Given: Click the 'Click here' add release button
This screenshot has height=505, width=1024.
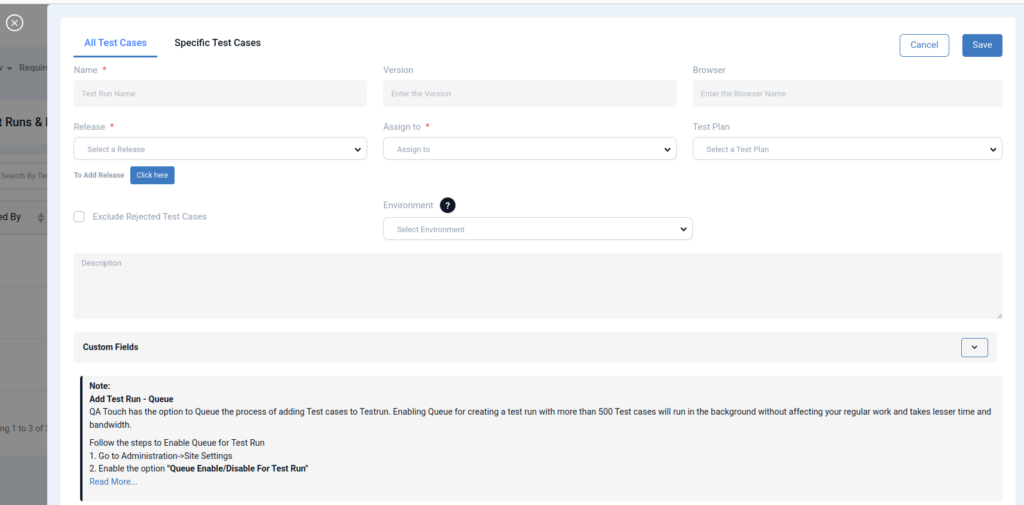Looking at the screenshot, I should pos(152,175).
